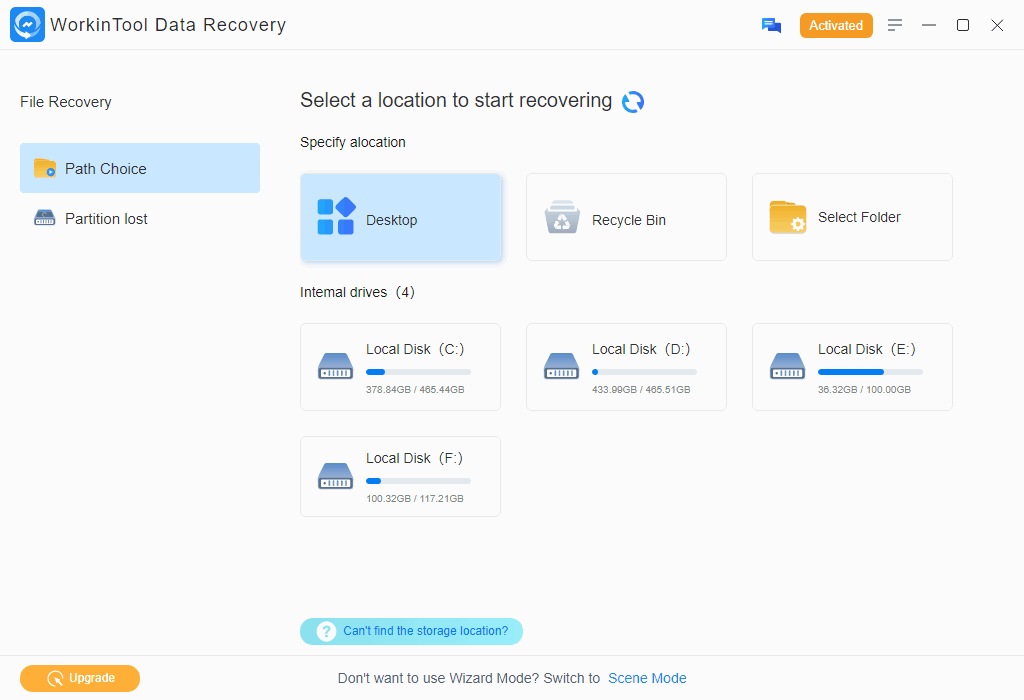Screen dimensions: 1024x700
Task: Select Local Disk (C:) drive
Action: 400,367
